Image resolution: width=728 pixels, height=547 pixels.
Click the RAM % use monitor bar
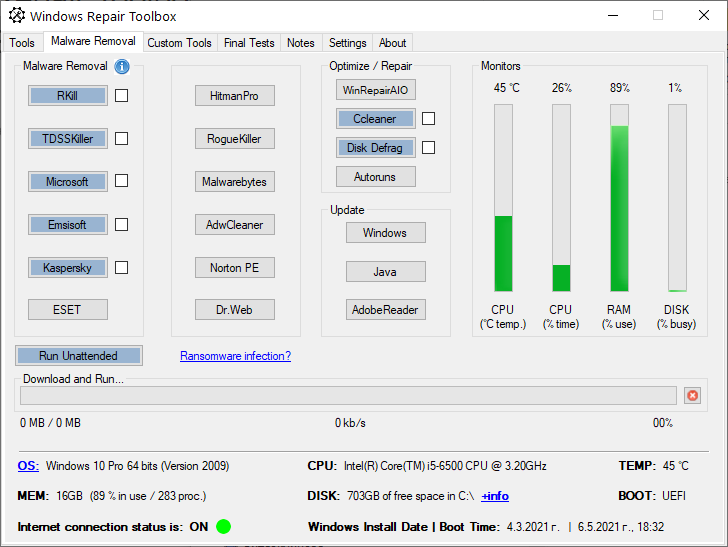pos(619,198)
